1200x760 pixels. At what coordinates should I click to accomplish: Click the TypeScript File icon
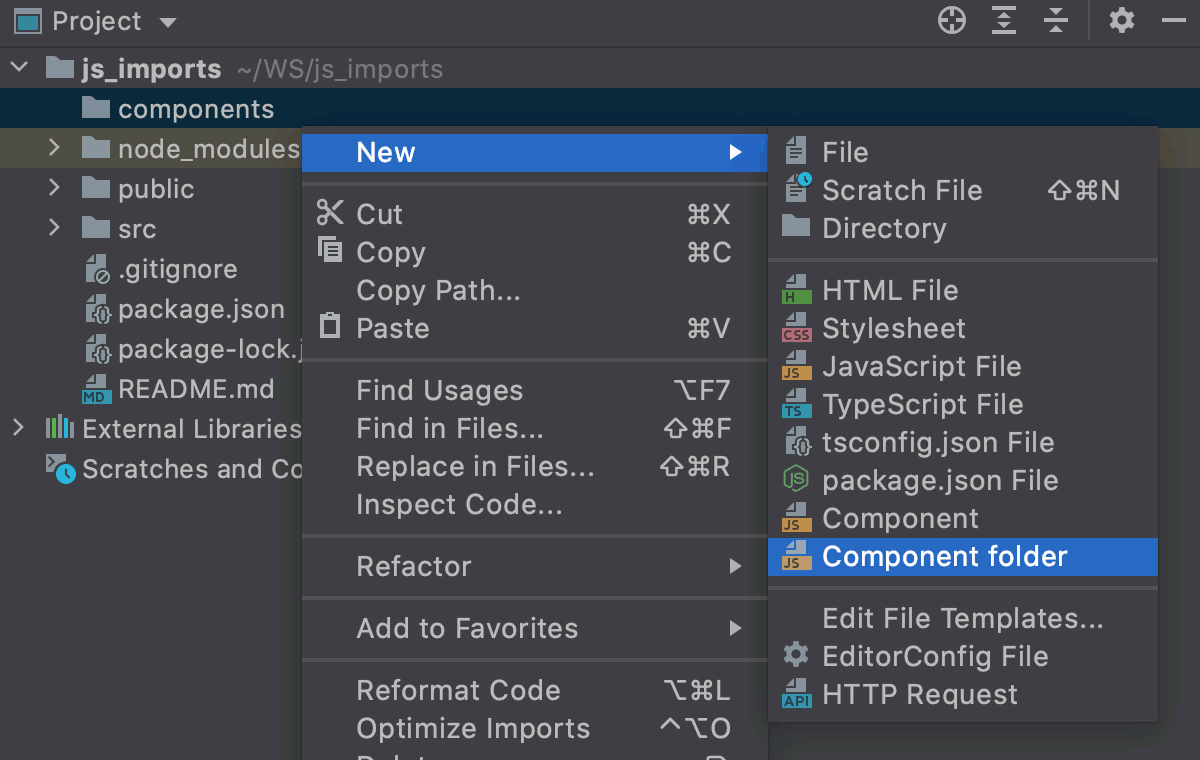[x=797, y=405]
